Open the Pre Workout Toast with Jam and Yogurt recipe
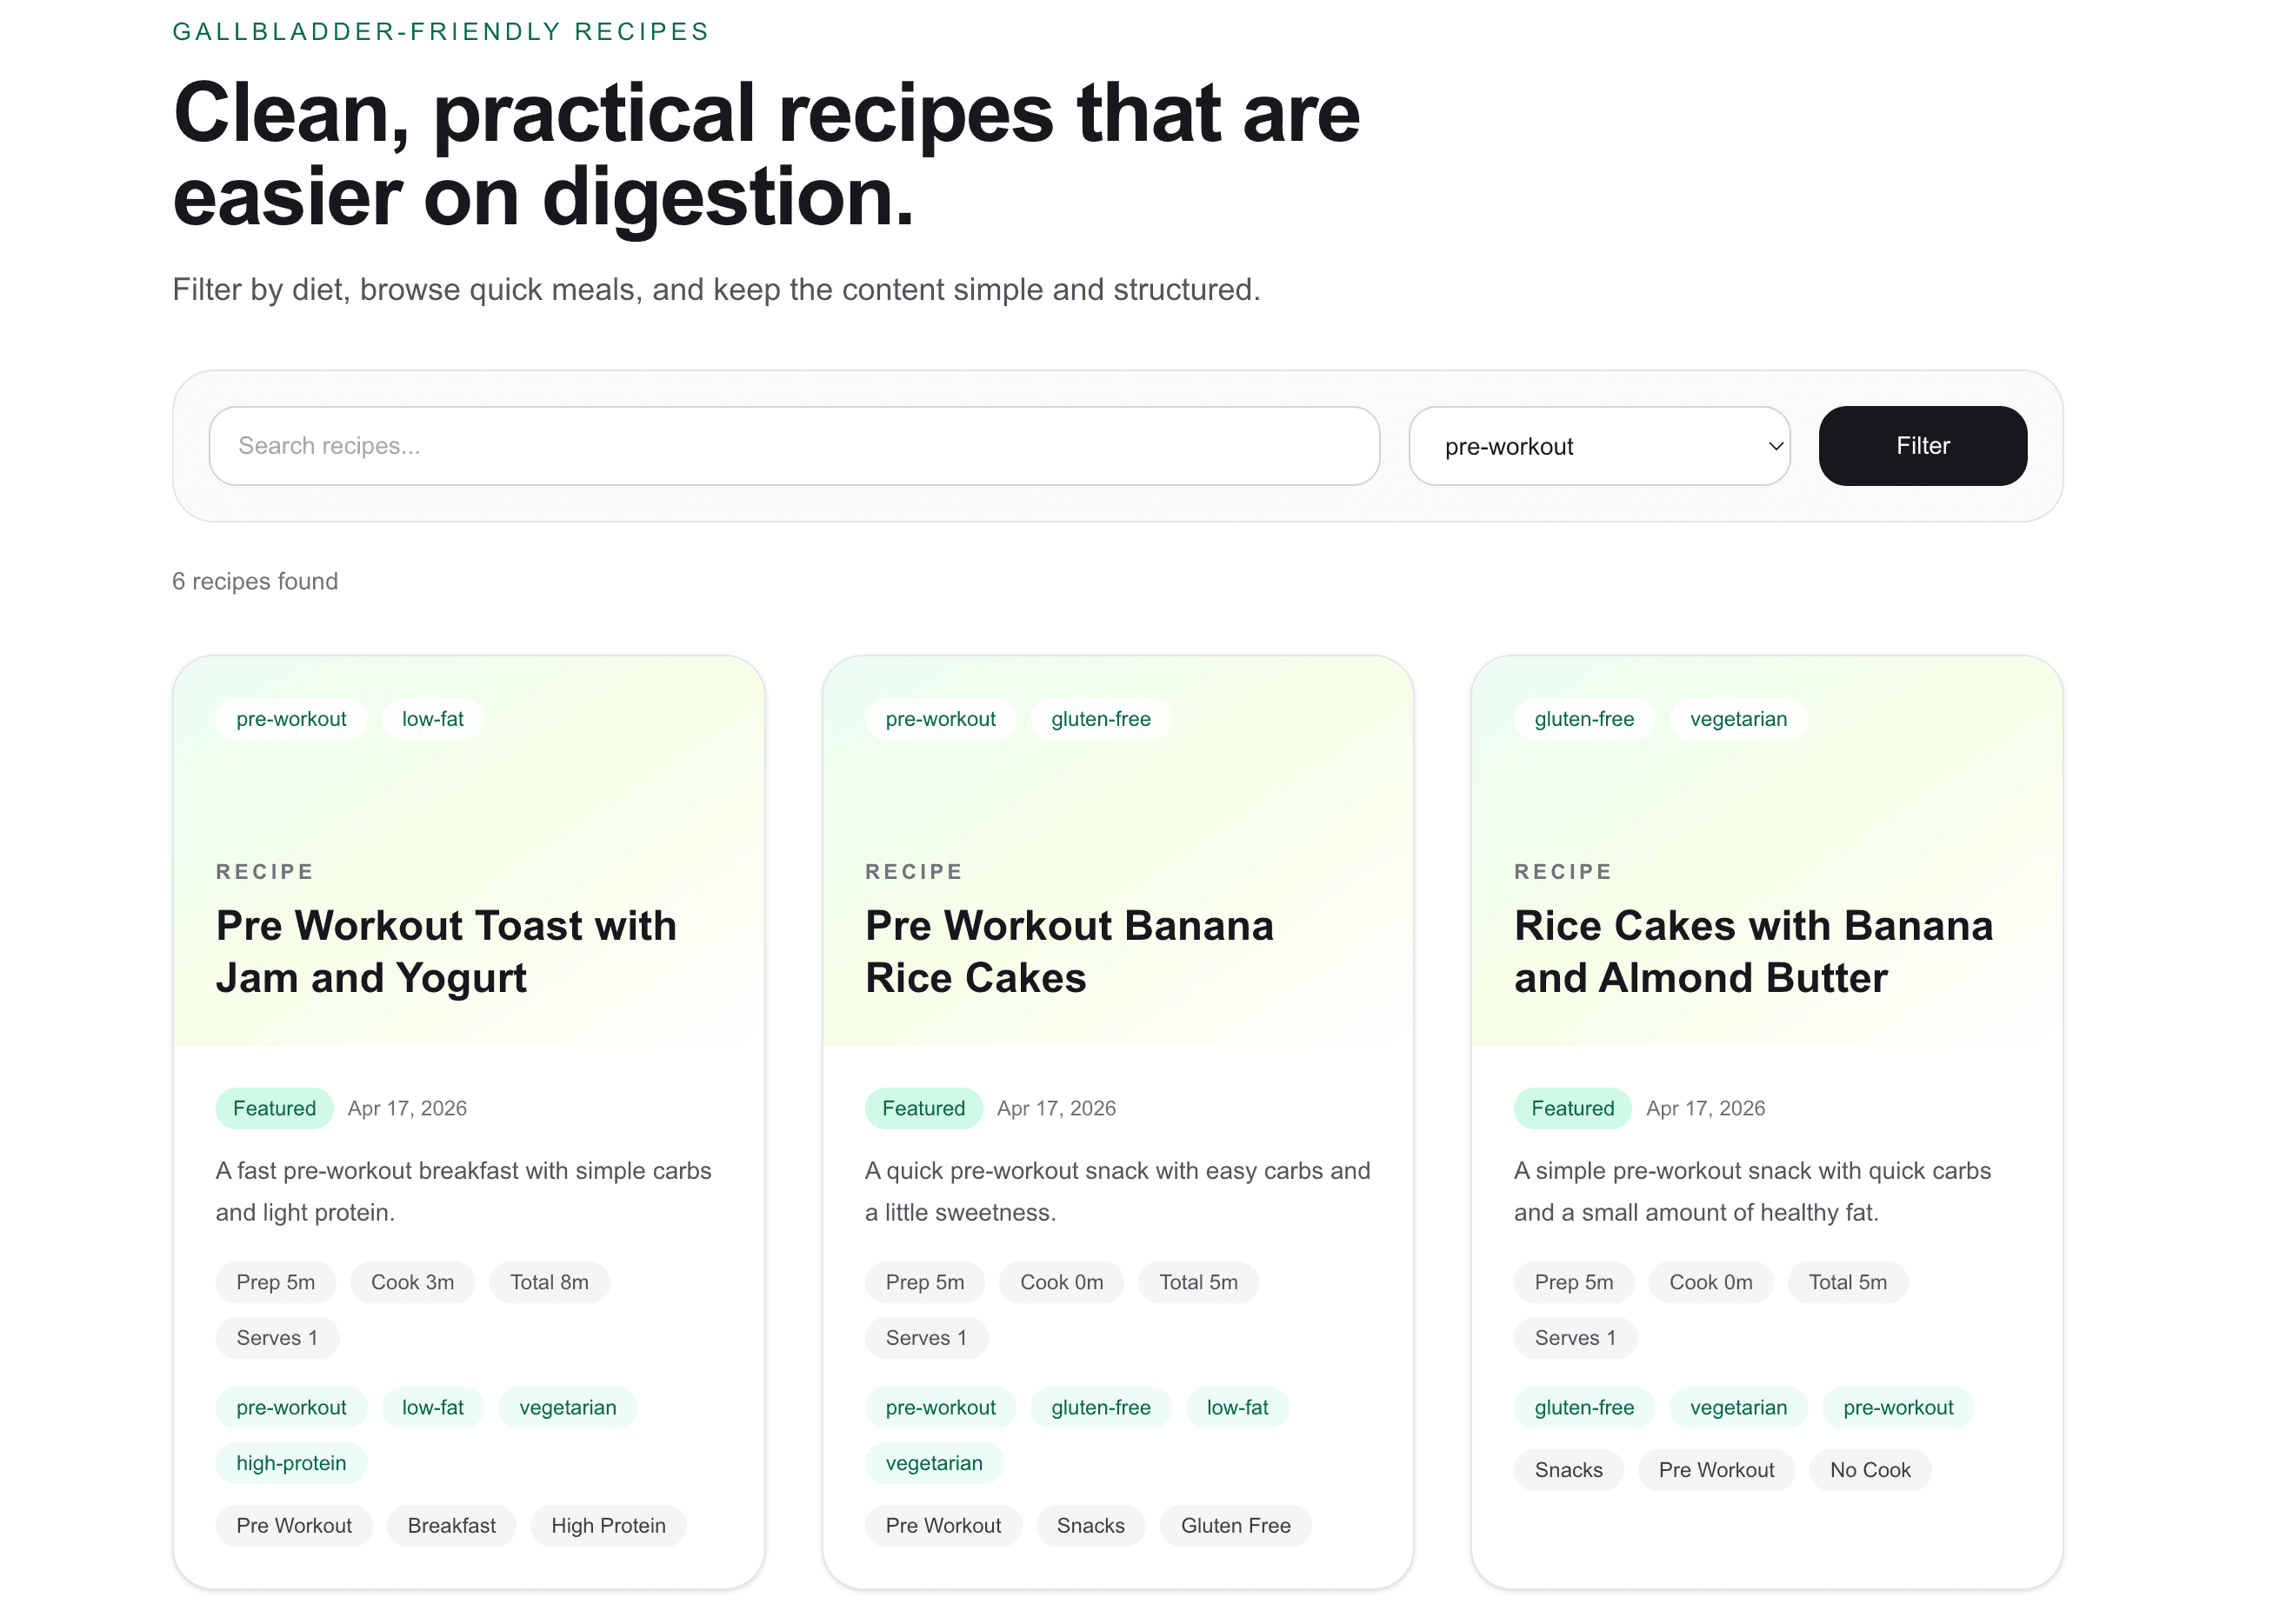The image size is (2273, 1624). point(446,951)
